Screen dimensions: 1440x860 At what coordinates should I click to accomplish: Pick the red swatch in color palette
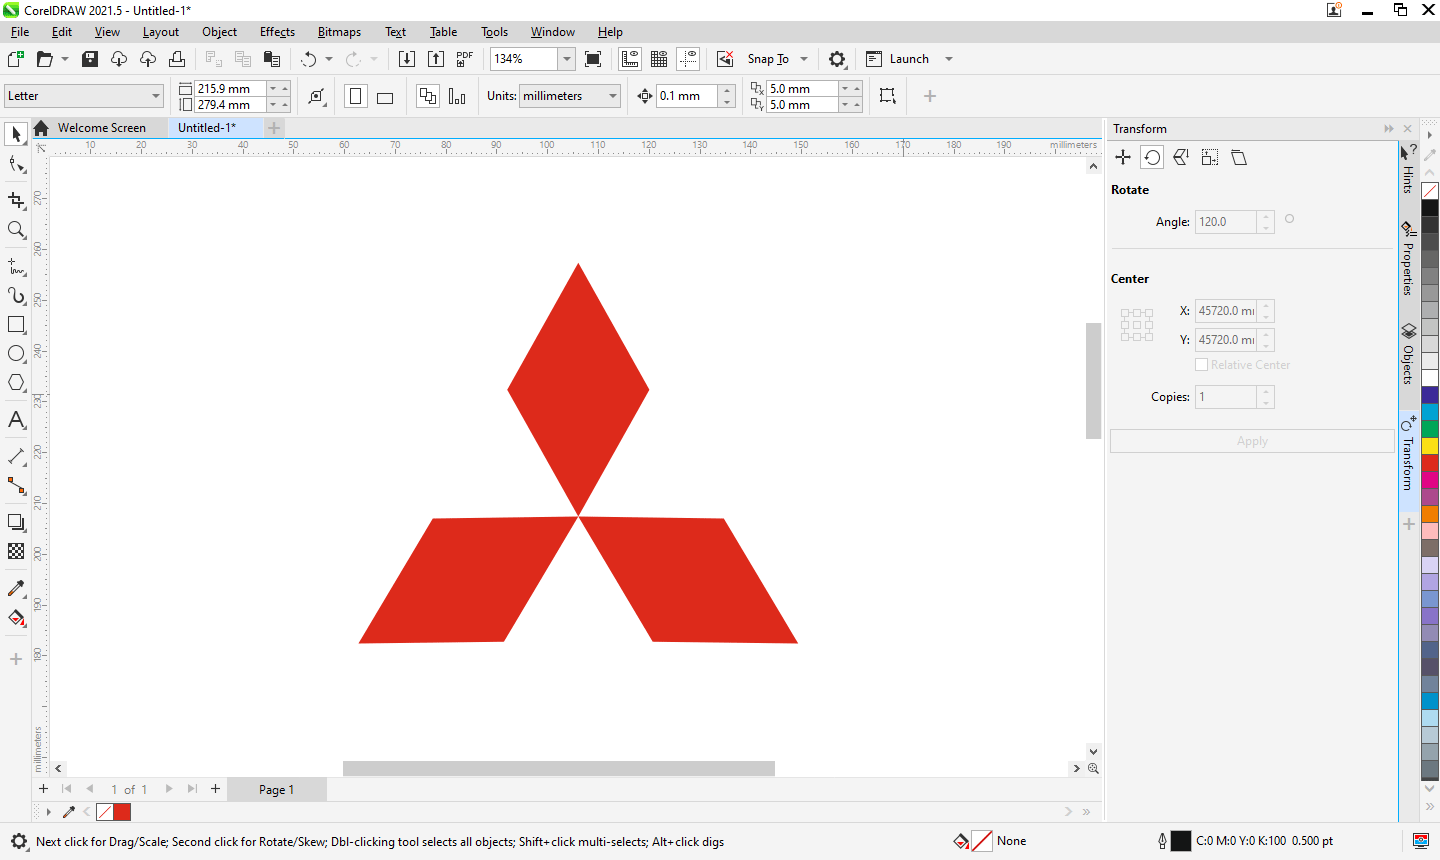(x=1430, y=463)
